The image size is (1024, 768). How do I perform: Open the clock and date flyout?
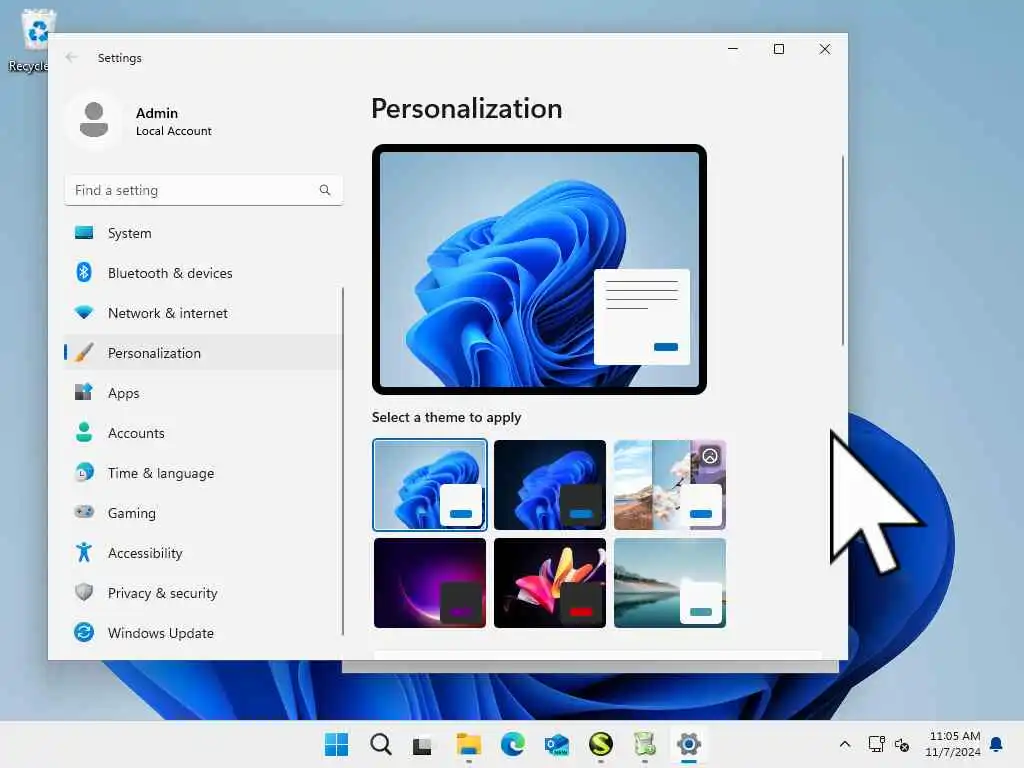tap(953, 744)
